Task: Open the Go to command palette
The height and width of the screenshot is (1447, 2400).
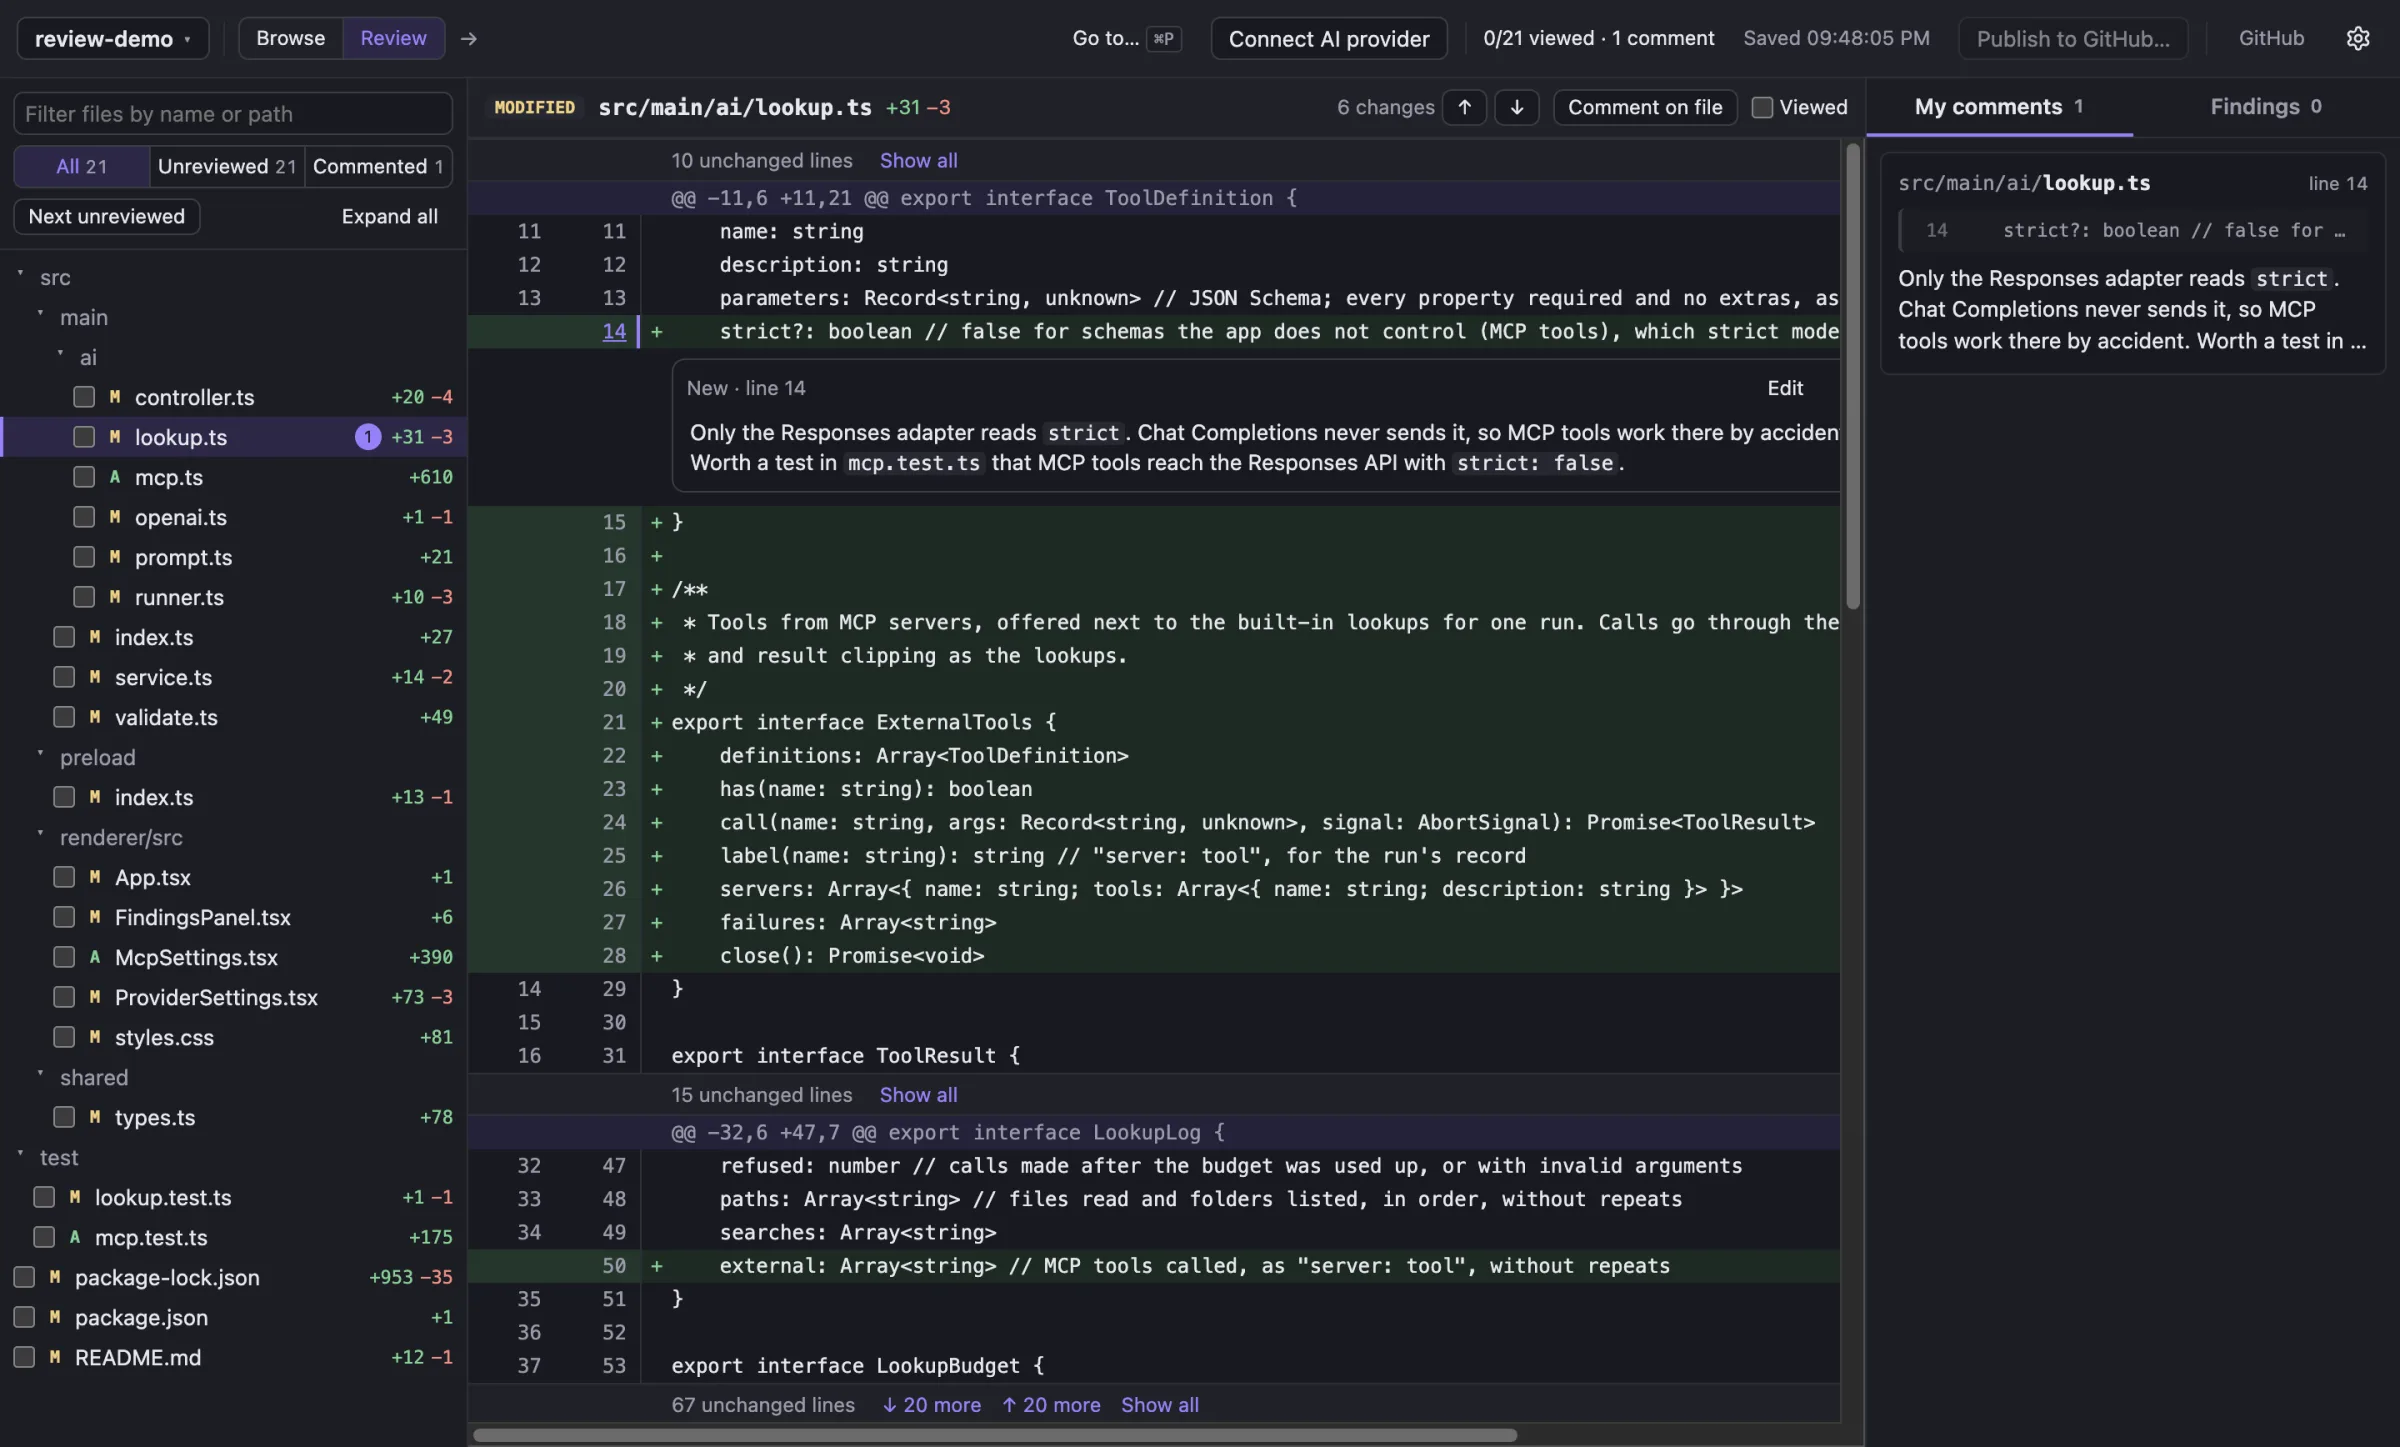Action: (1126, 38)
